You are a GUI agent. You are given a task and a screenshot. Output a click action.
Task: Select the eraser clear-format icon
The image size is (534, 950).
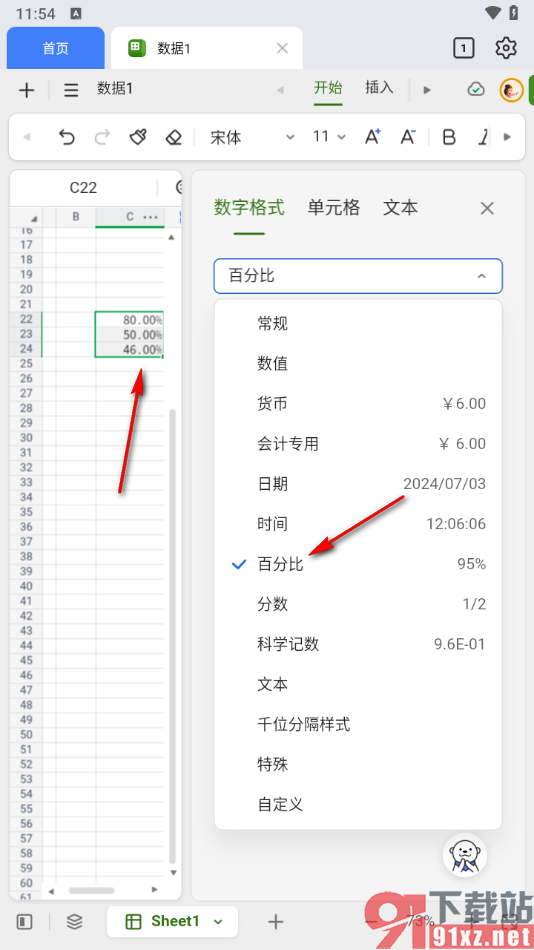(x=173, y=138)
